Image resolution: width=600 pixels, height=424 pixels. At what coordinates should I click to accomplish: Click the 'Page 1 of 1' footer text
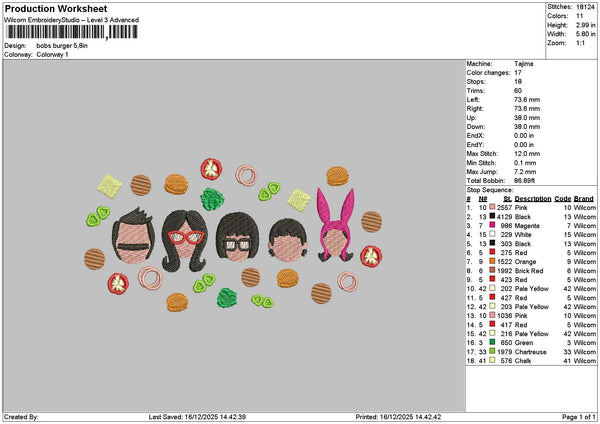coord(579,417)
